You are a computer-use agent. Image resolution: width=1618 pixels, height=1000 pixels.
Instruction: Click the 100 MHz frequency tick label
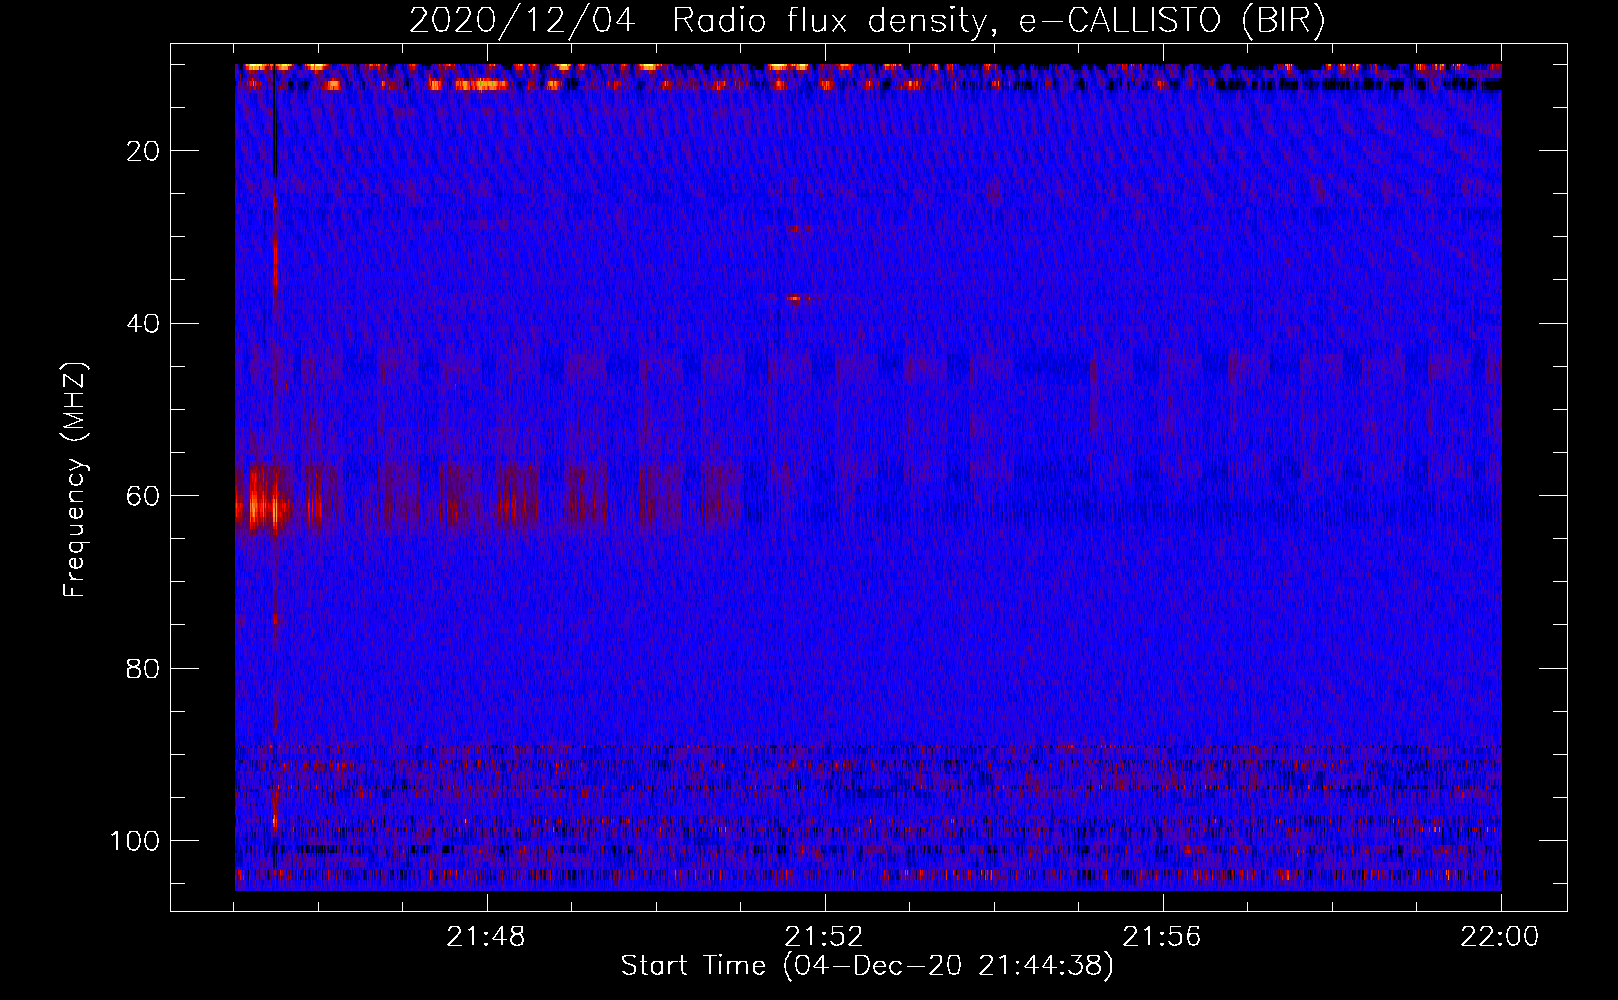(x=136, y=841)
